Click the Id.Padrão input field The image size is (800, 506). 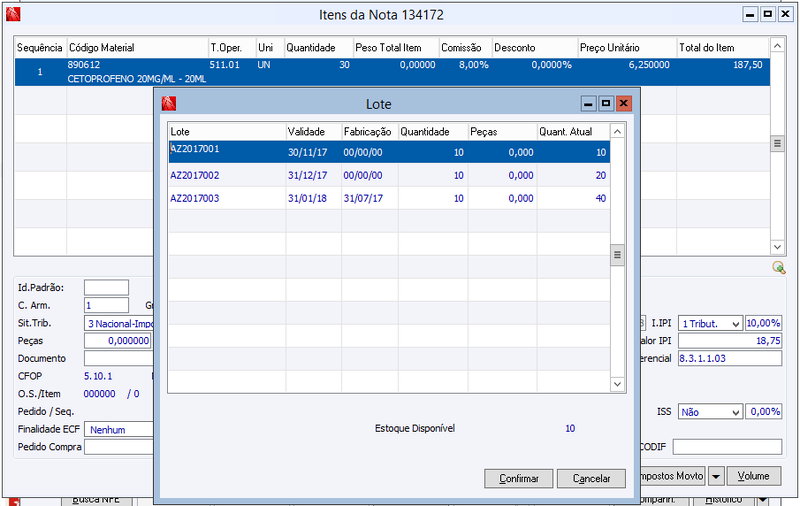[106, 287]
